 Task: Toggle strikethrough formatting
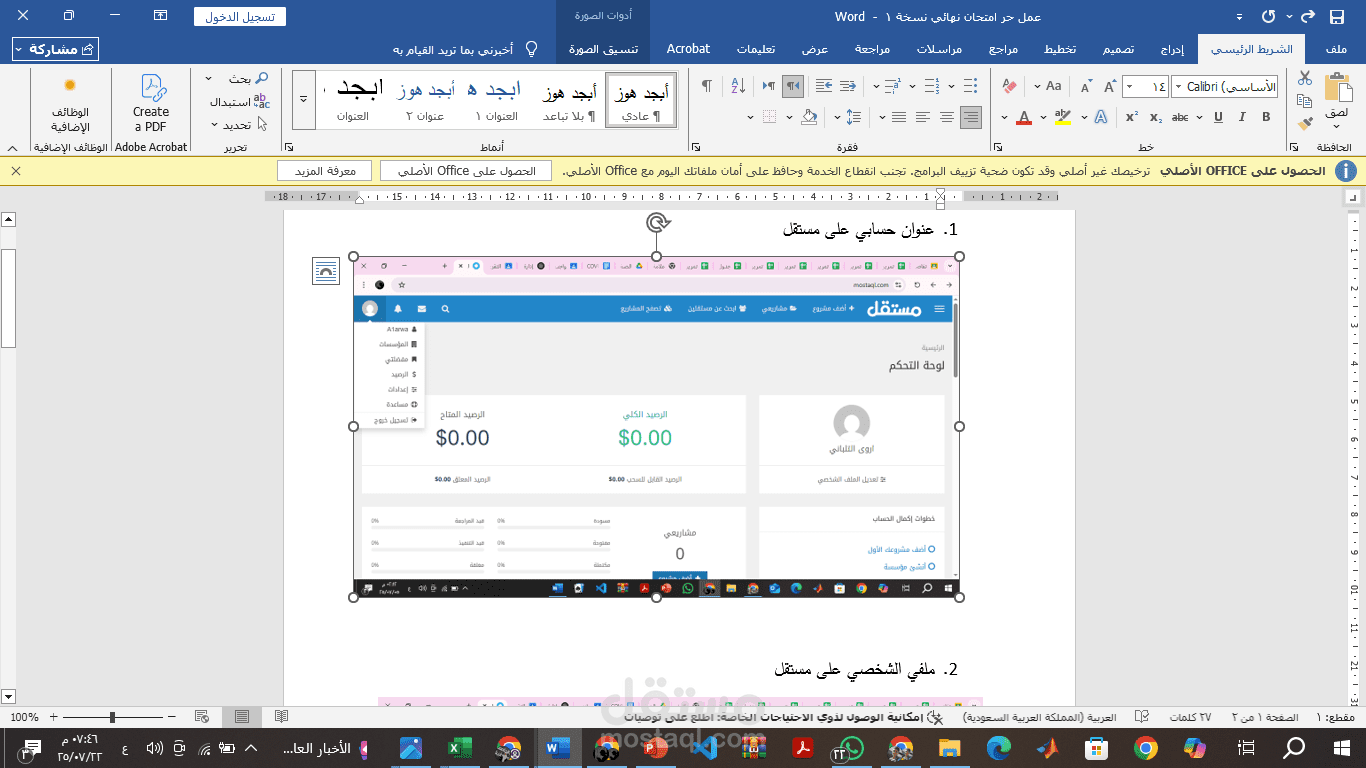tap(1181, 118)
